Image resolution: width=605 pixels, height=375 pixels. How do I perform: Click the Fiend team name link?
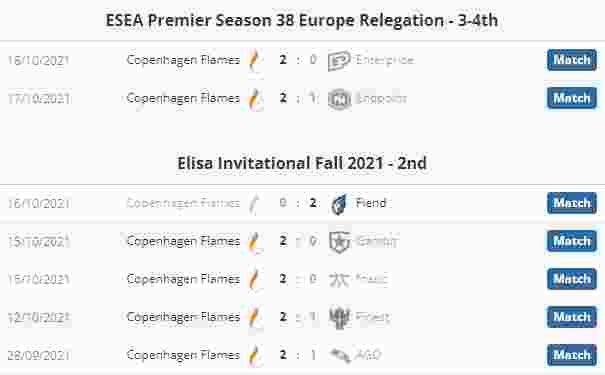(371, 203)
